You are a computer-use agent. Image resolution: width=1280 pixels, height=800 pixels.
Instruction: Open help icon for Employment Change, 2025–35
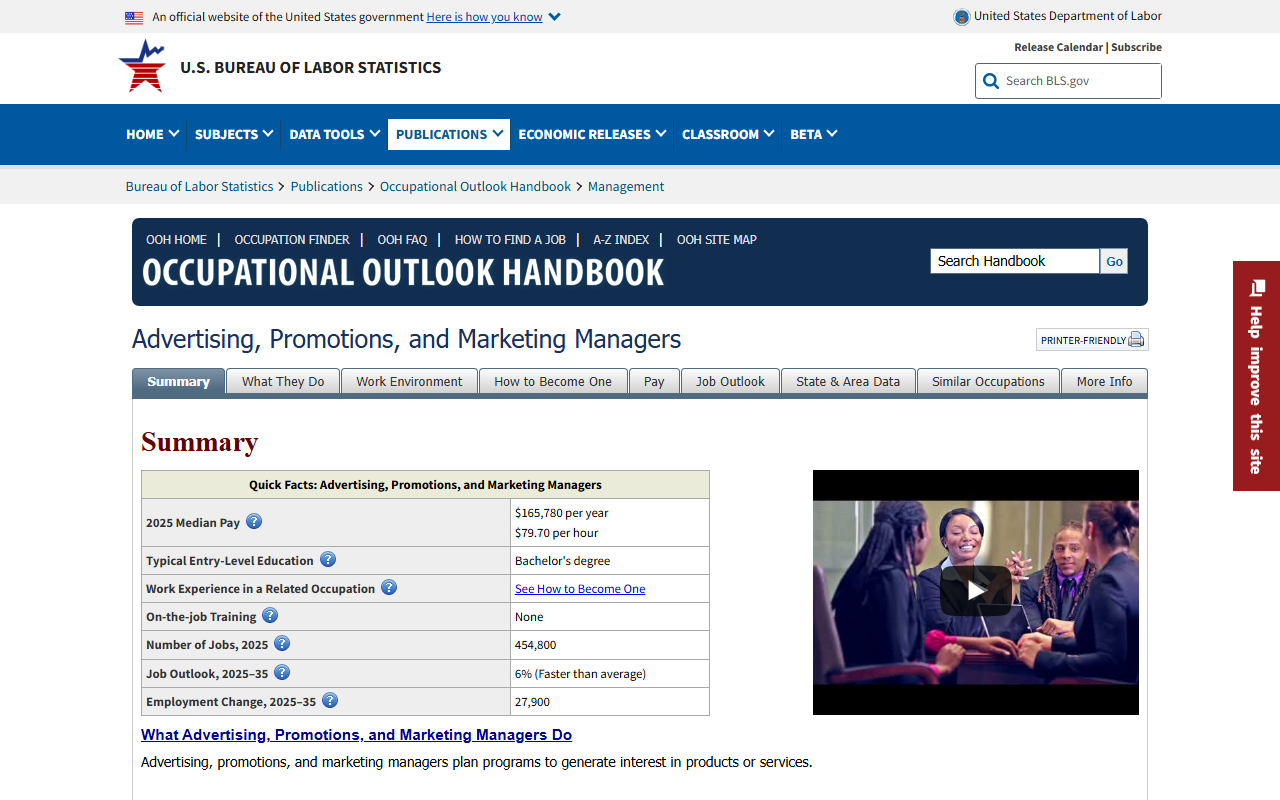pyautogui.click(x=330, y=701)
